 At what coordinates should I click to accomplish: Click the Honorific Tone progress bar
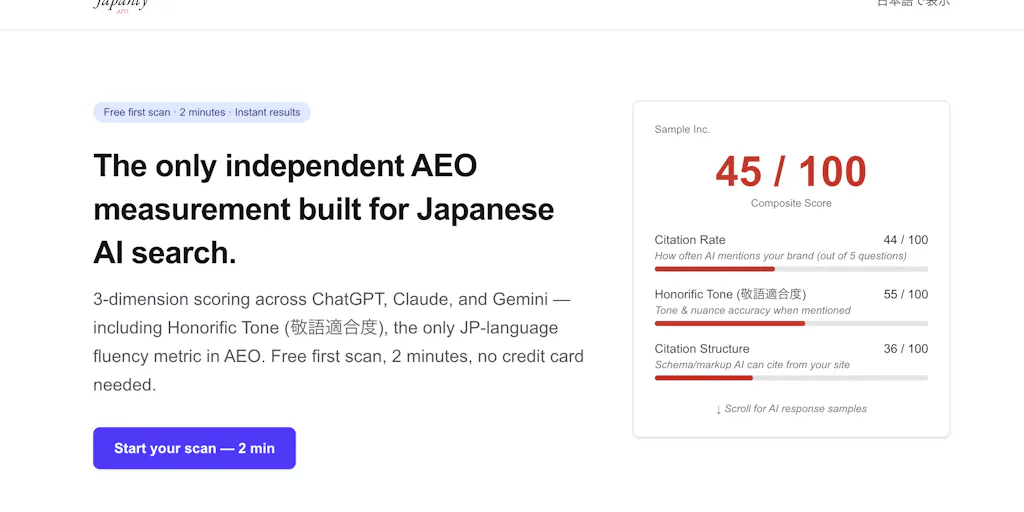(791, 323)
